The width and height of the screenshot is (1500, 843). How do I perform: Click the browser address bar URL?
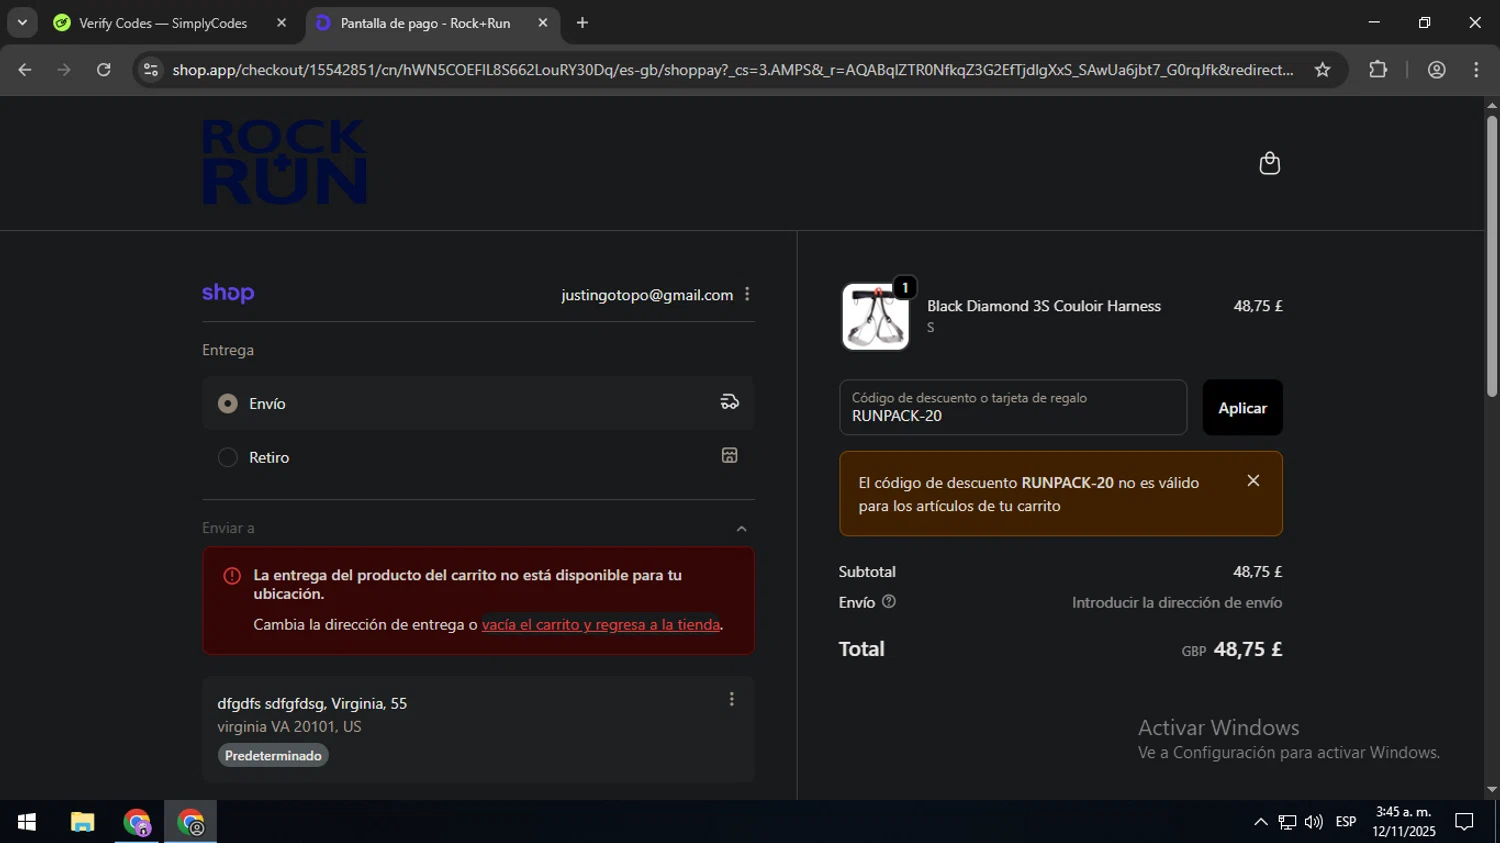pos(733,70)
